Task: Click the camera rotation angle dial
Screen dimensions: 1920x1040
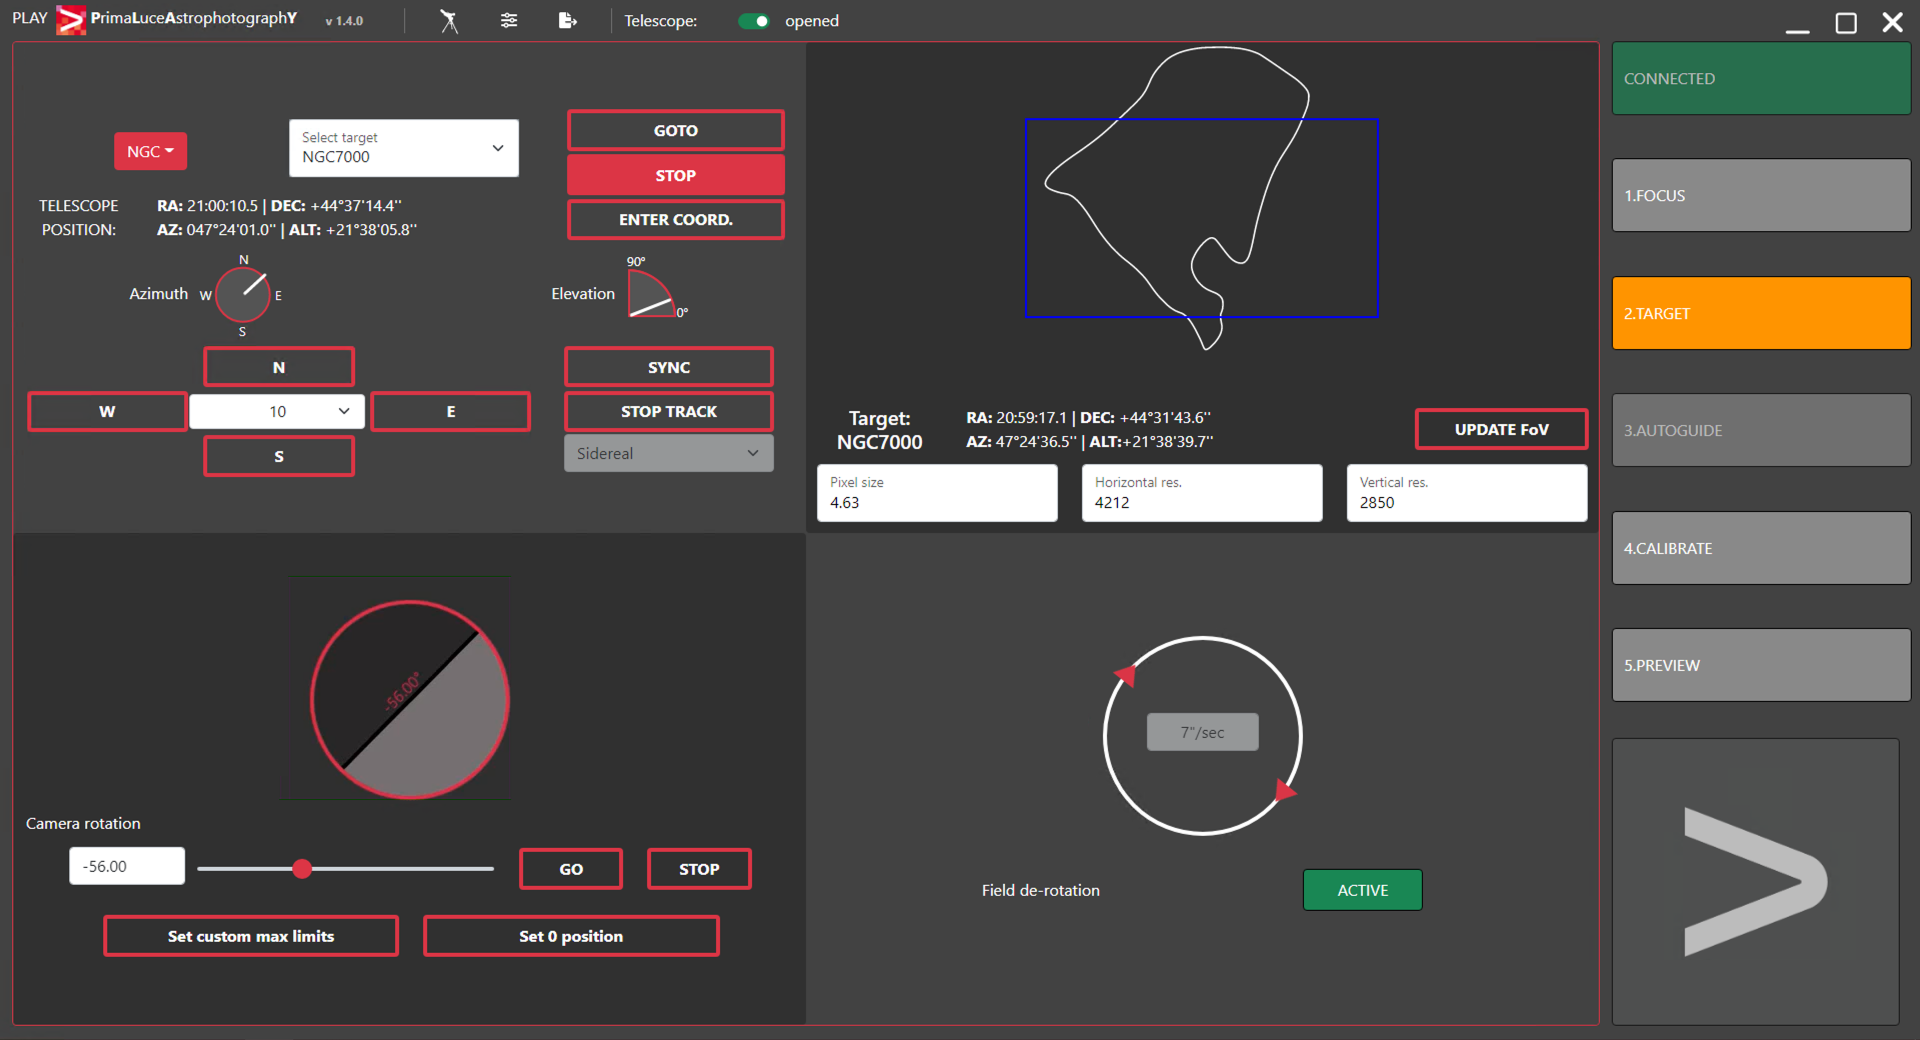Action: pos(410,700)
